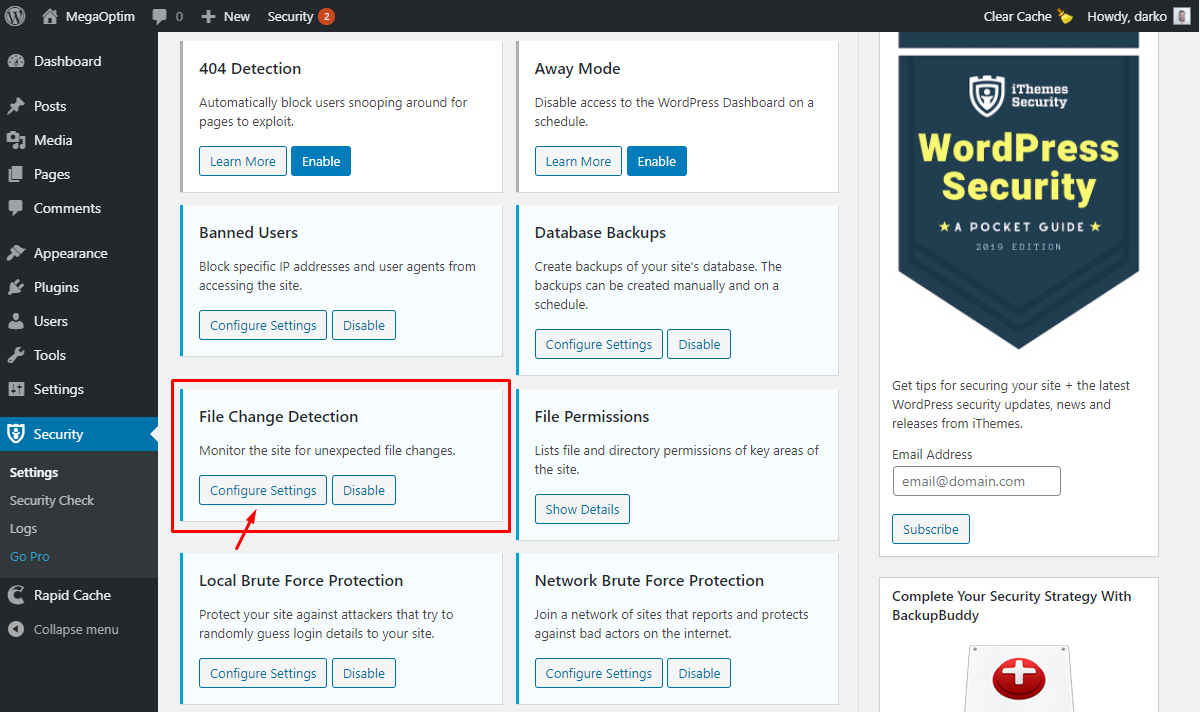Click the Pages icon in sidebar

(16, 174)
